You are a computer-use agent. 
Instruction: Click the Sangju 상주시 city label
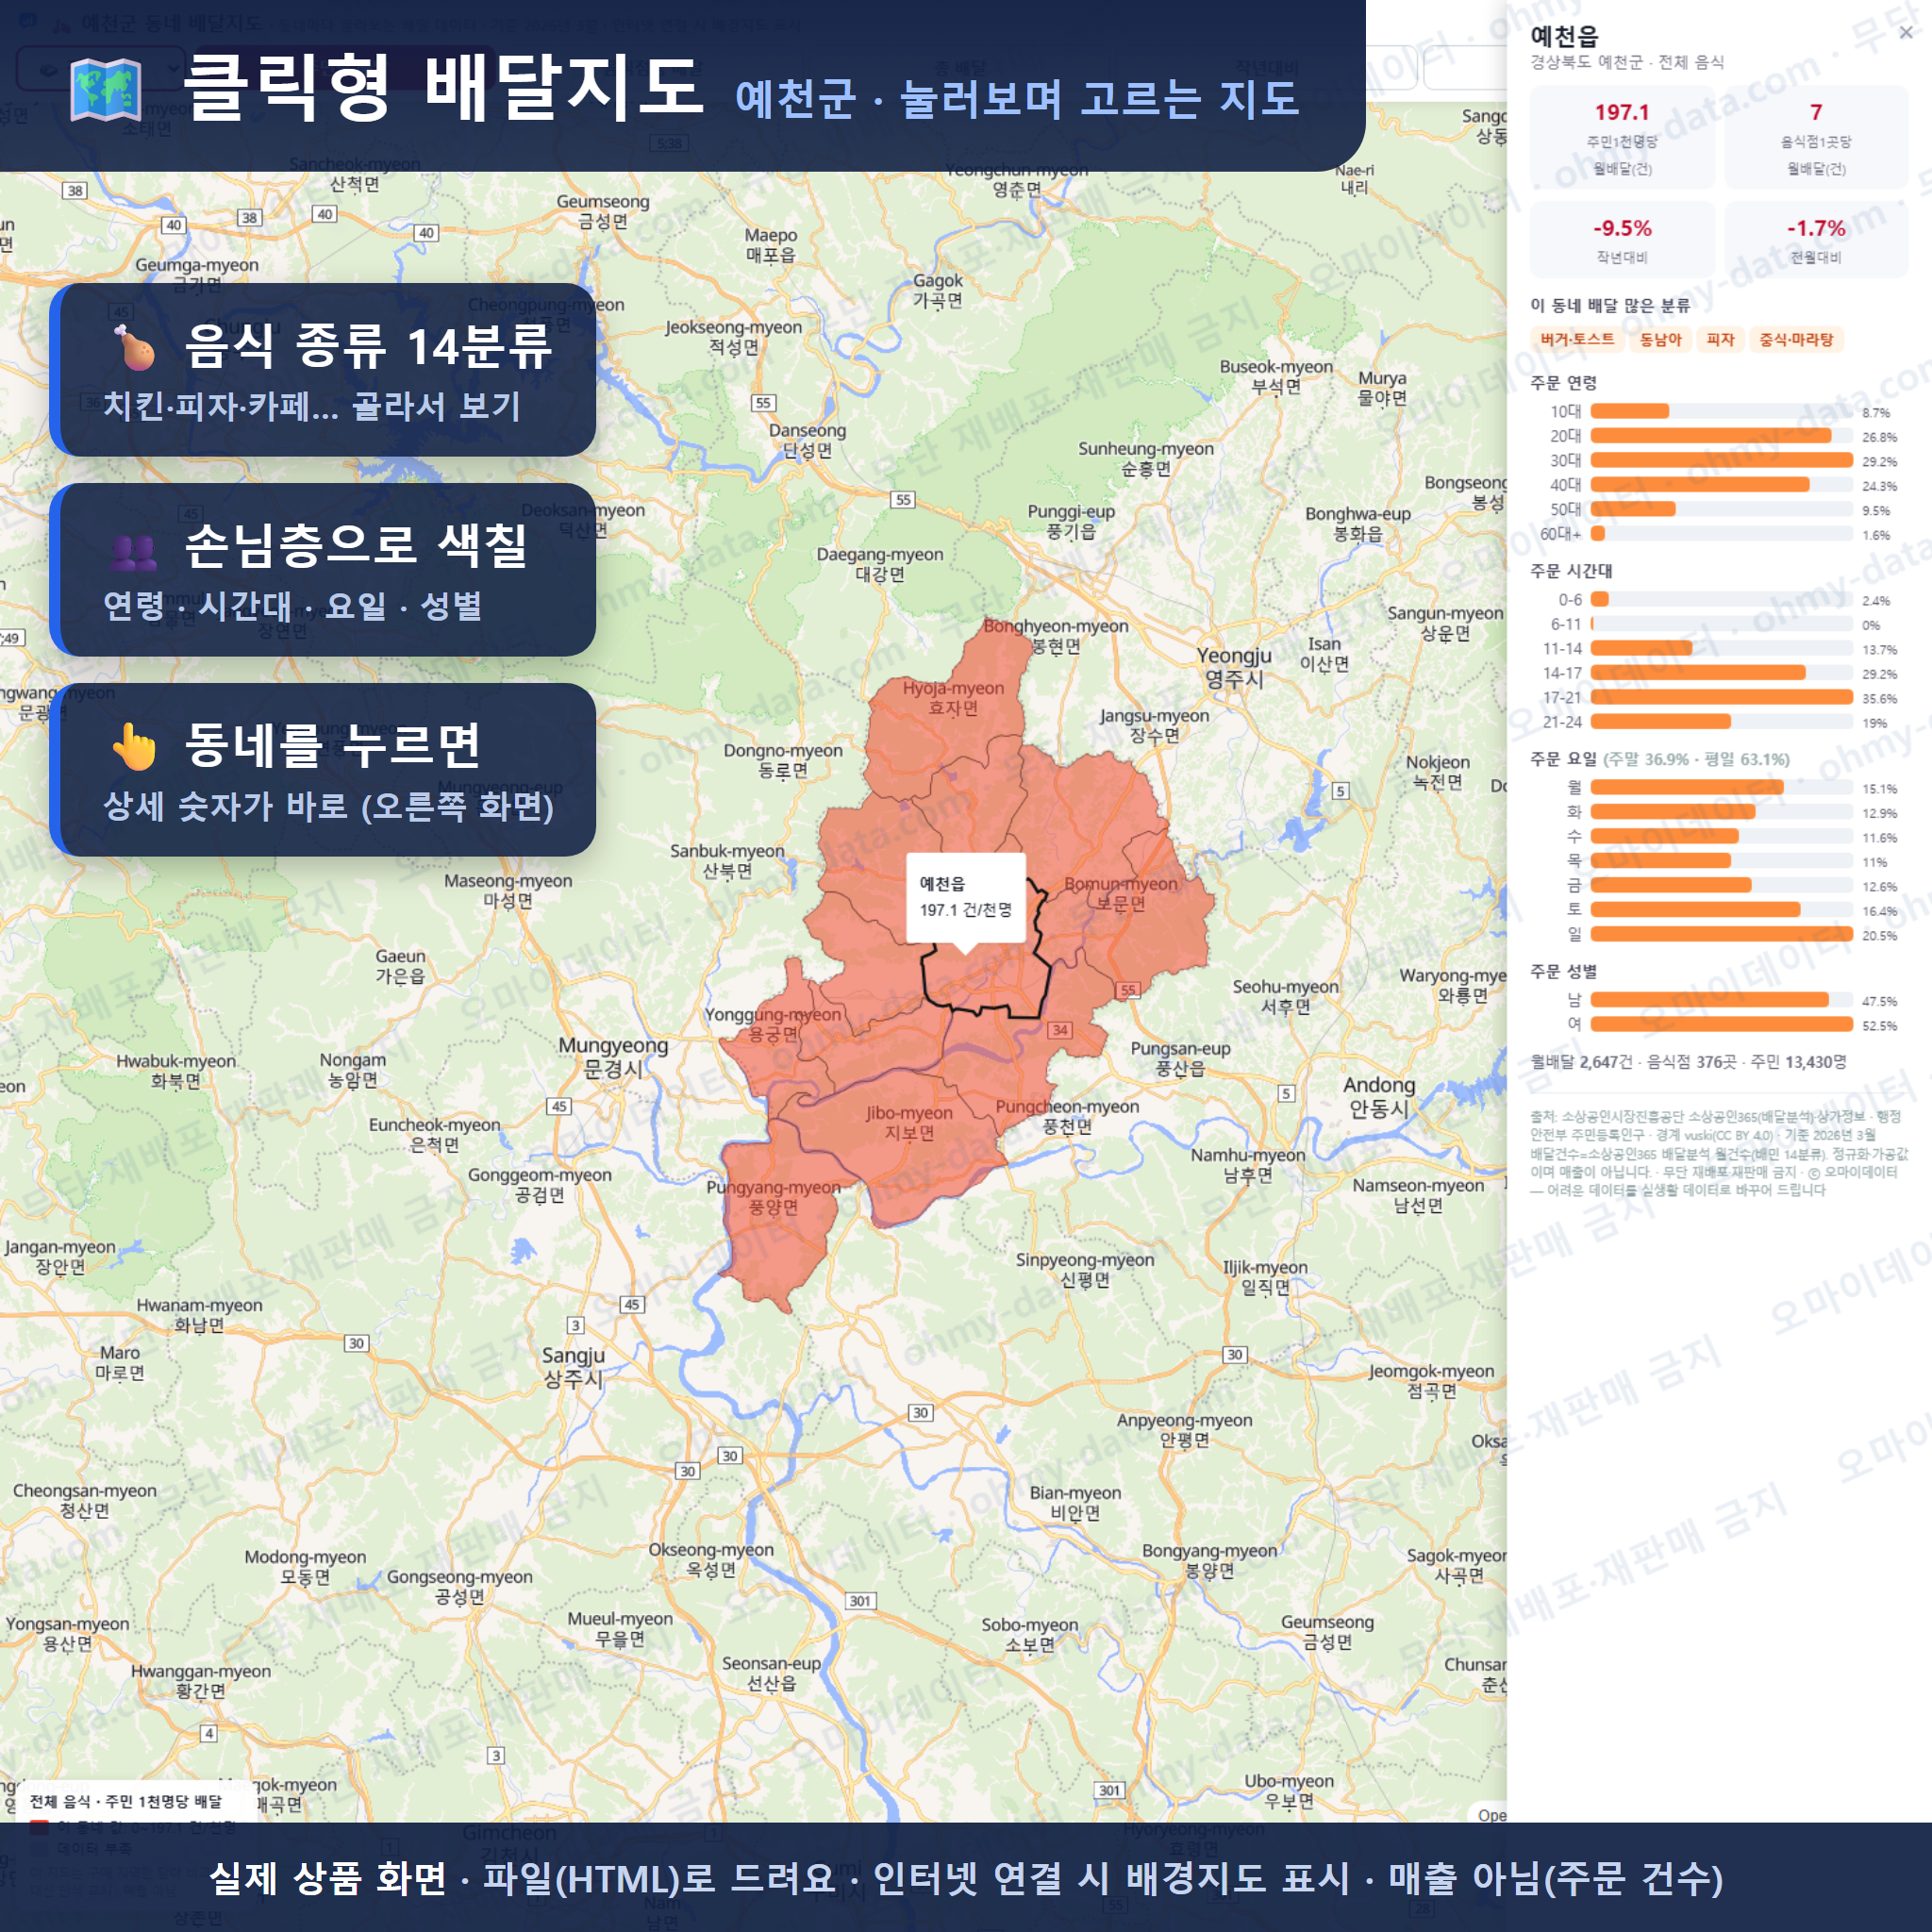tap(573, 1367)
